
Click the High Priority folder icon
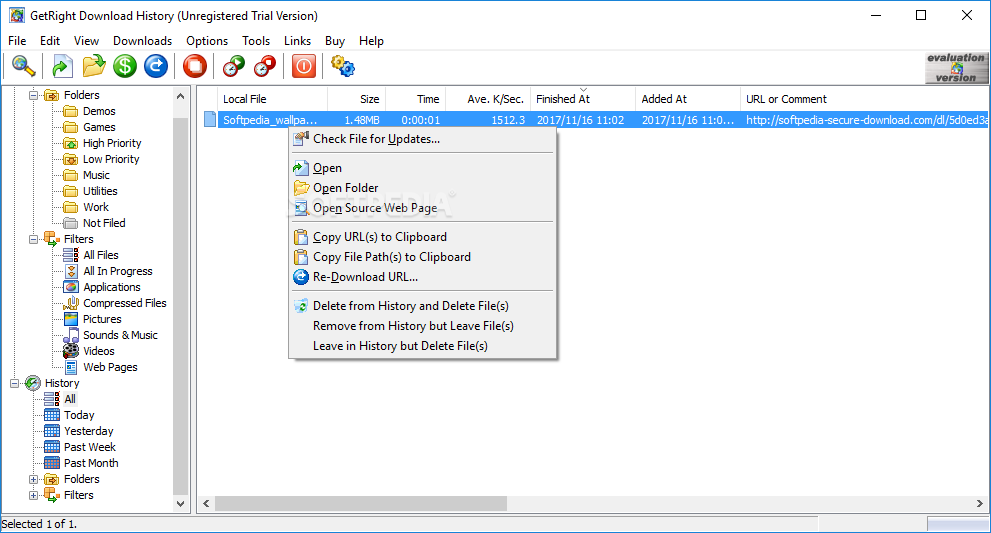[x=71, y=144]
